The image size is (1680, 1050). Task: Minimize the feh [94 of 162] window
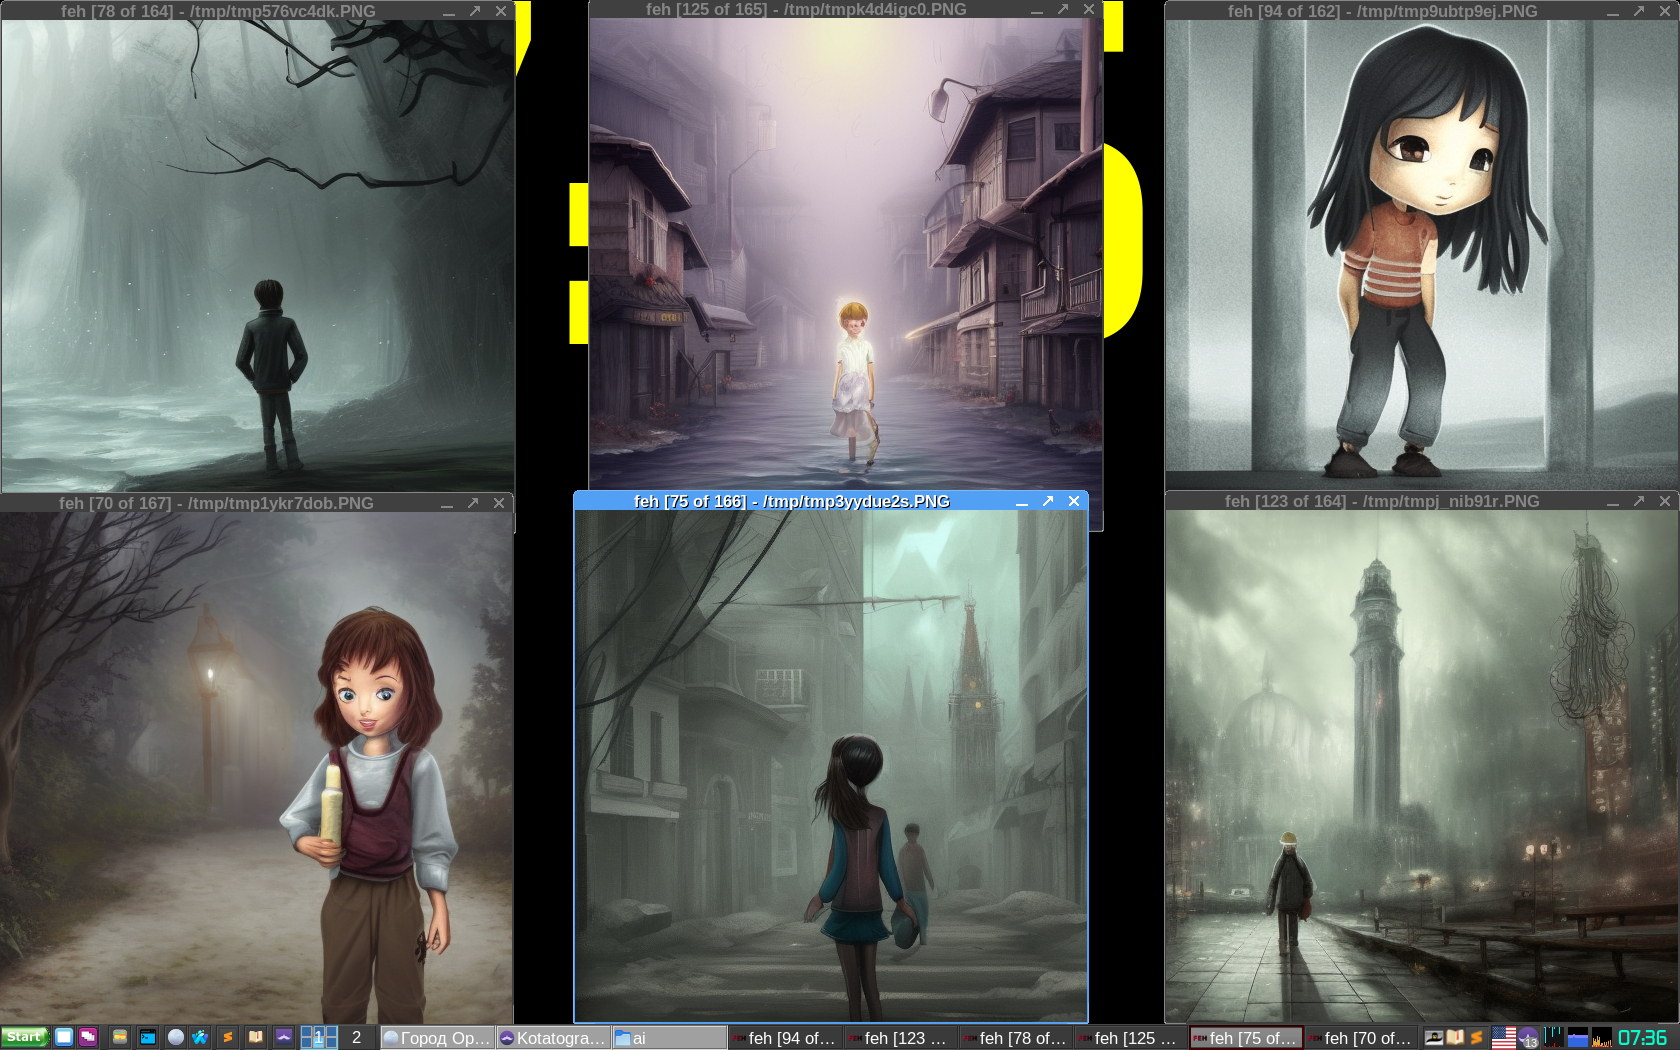click(1613, 12)
